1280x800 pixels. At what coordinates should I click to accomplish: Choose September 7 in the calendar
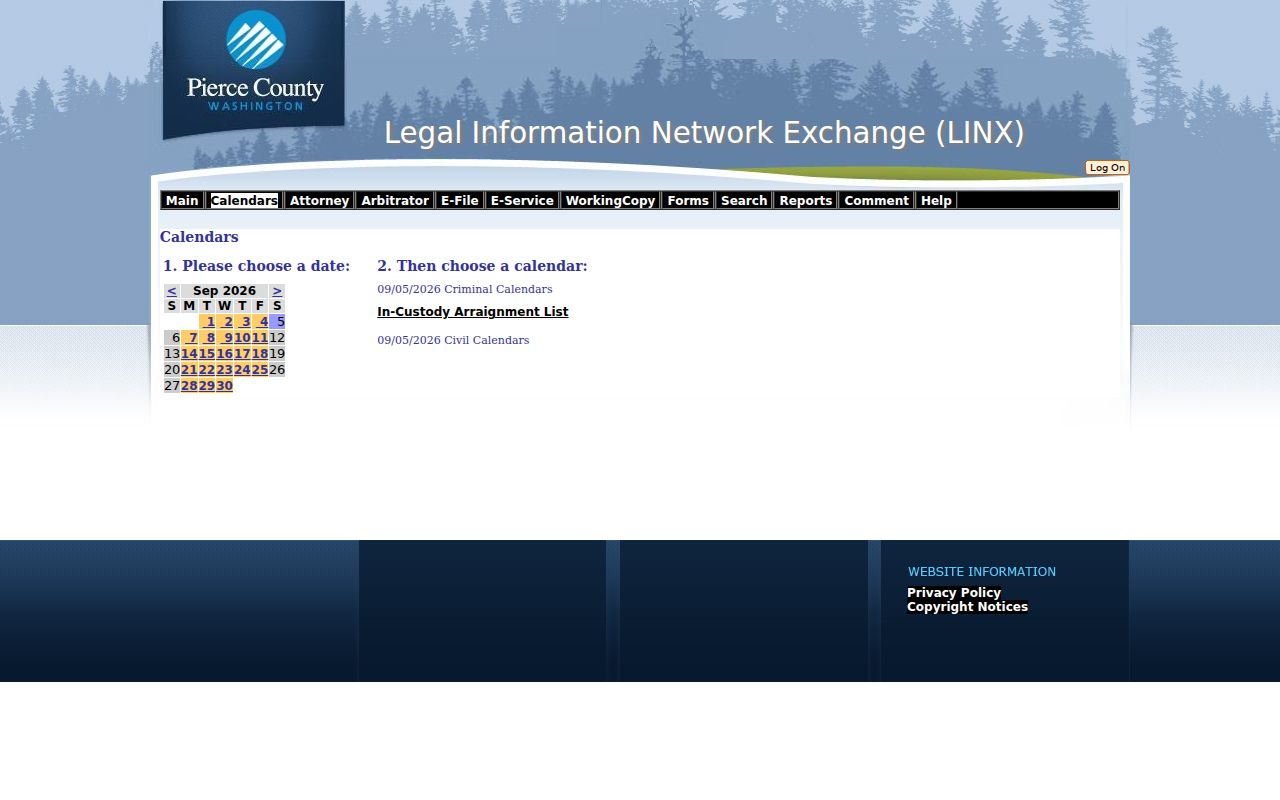(190, 338)
